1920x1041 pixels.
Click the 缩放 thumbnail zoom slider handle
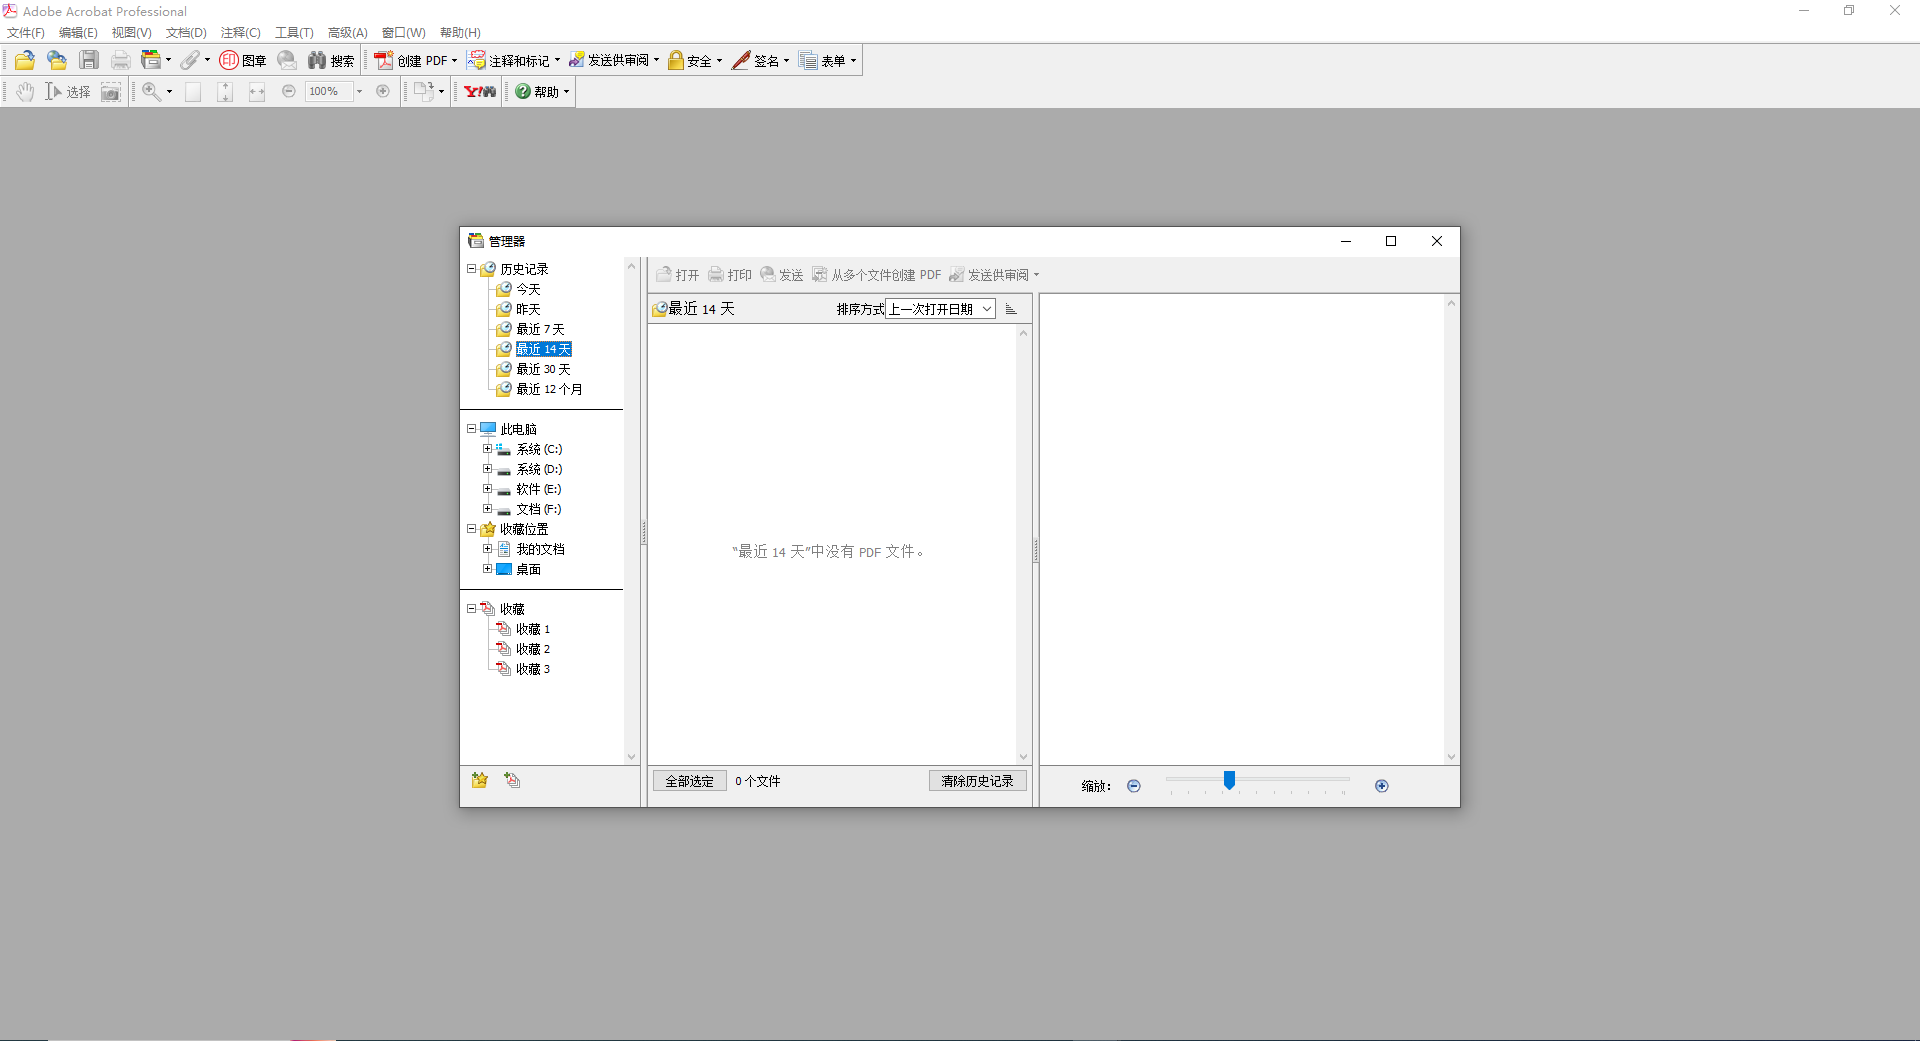click(1229, 780)
